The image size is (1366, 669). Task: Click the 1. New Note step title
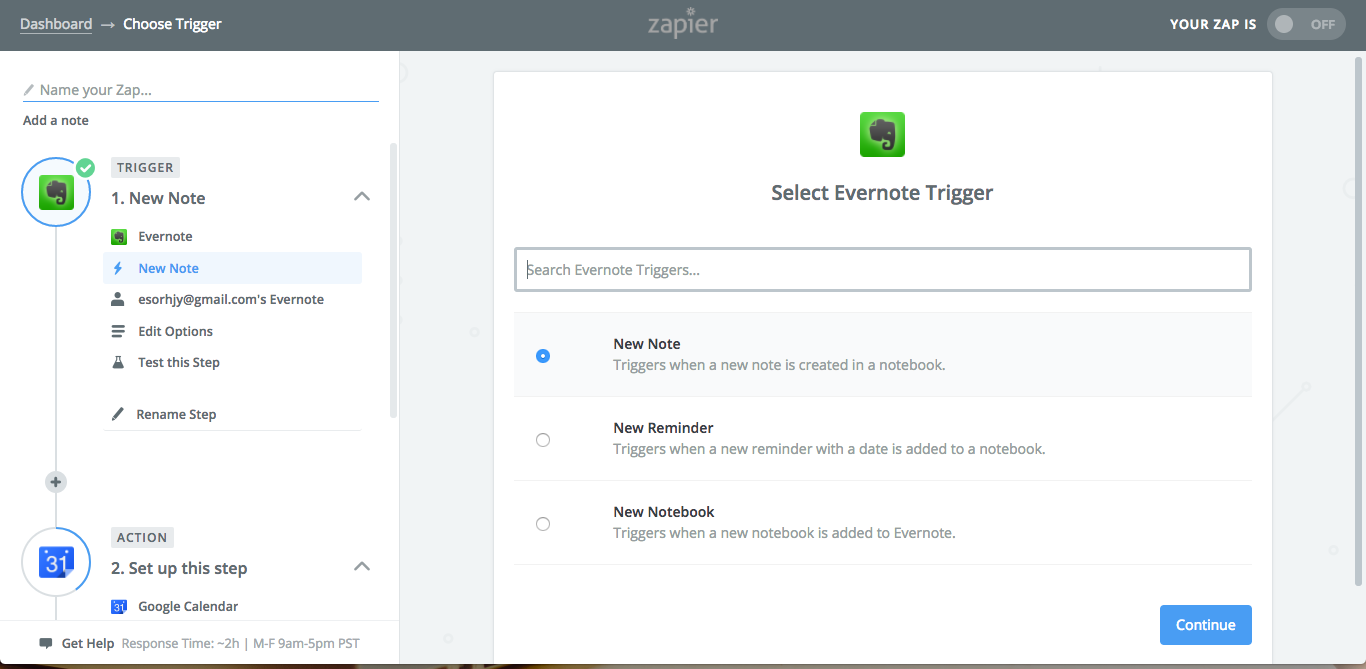[x=158, y=198]
